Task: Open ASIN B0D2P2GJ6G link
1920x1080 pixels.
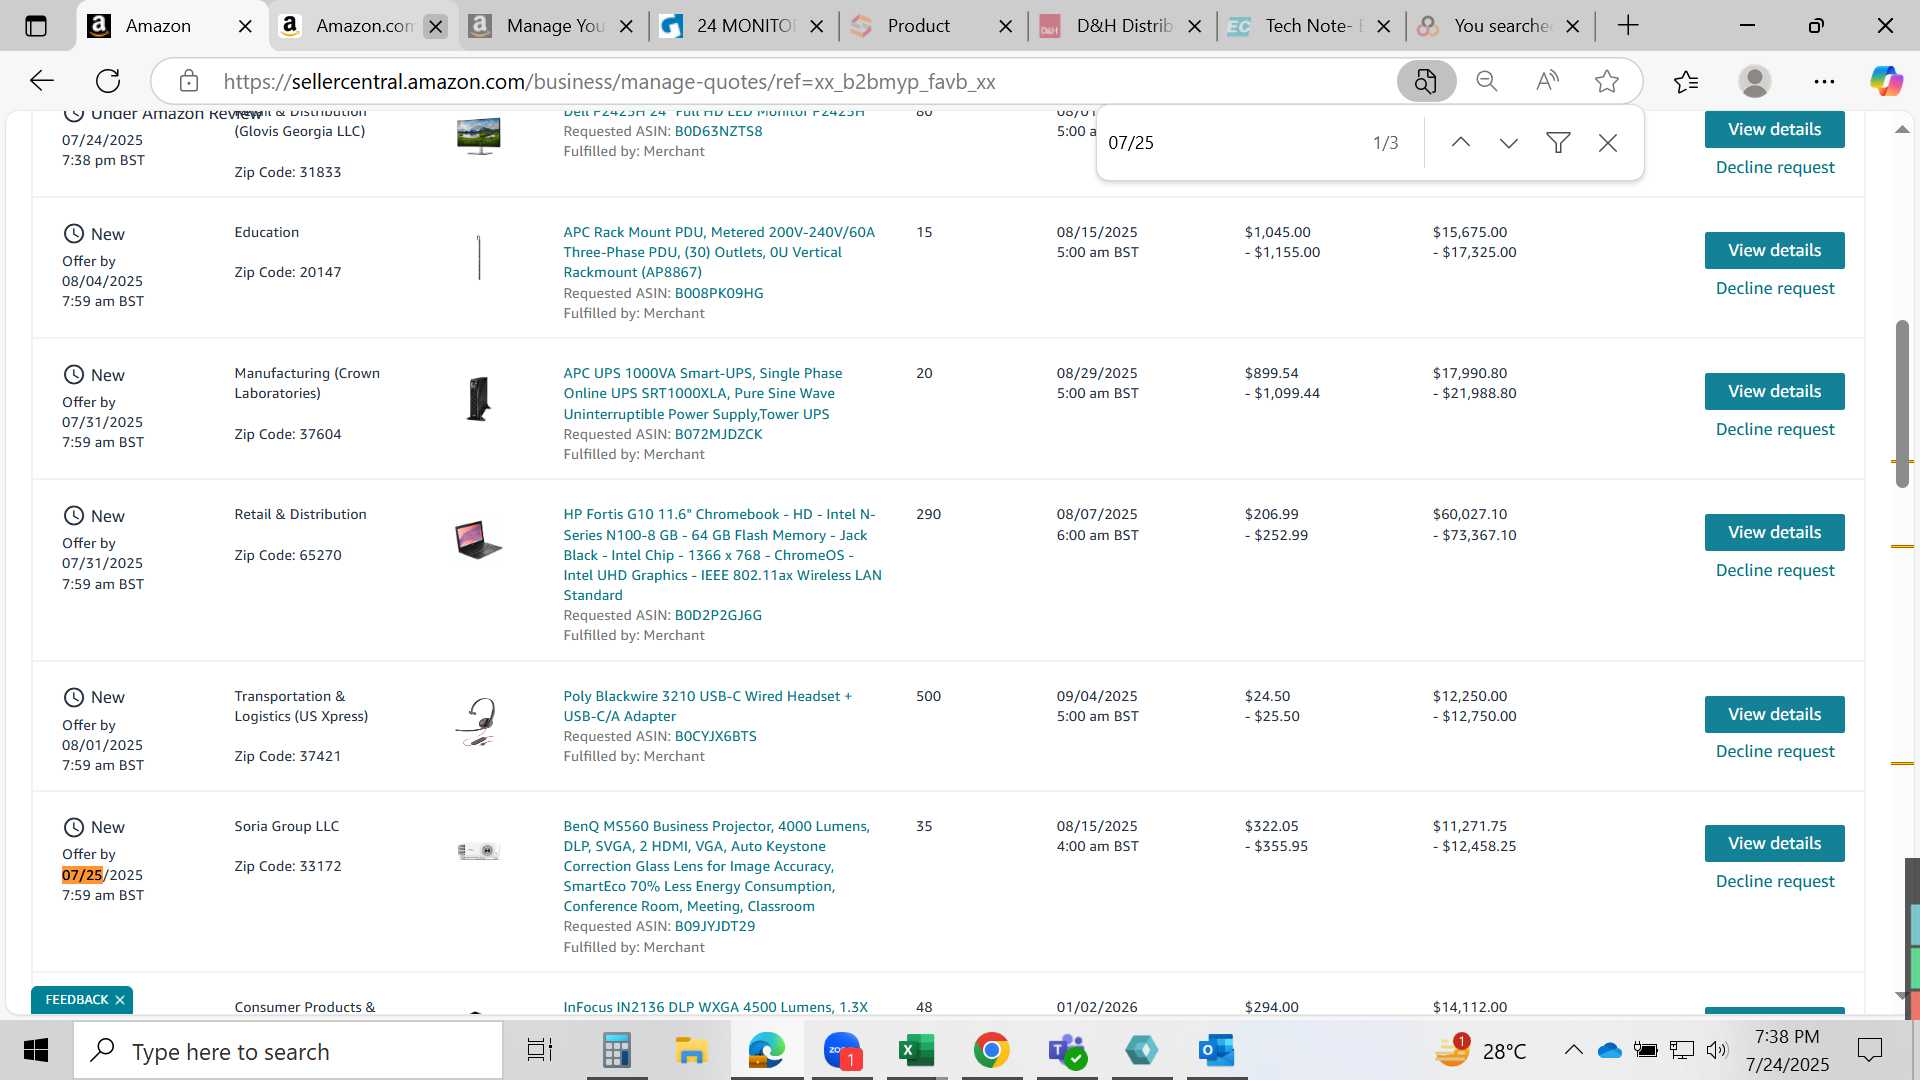Action: coord(718,615)
